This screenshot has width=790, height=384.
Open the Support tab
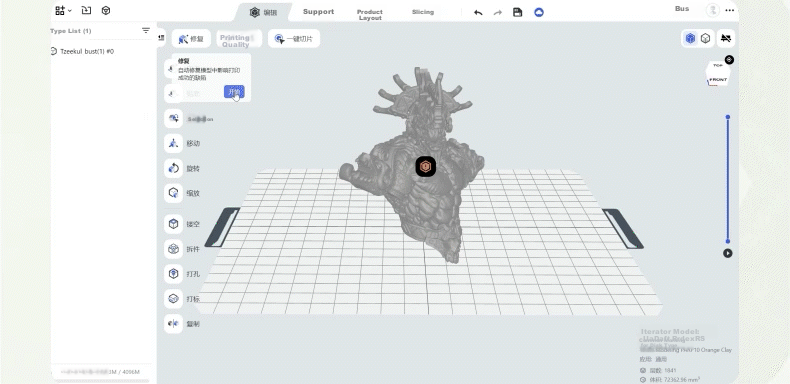(x=318, y=12)
